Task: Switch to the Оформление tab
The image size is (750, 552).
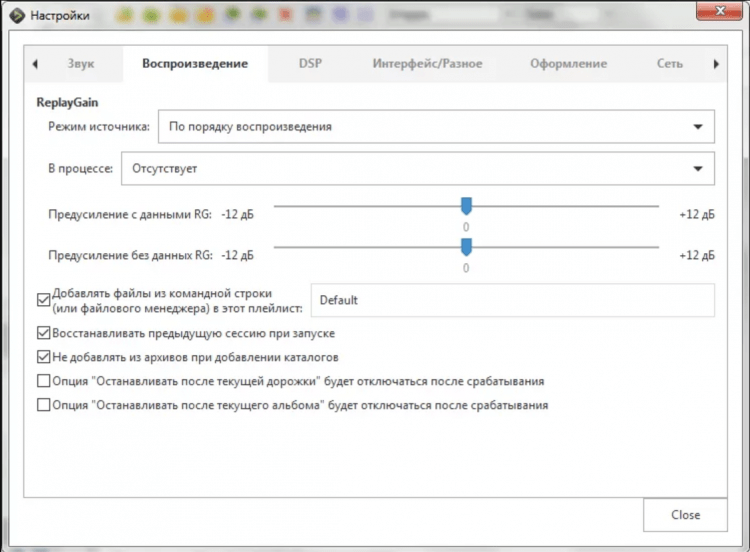Action: pyautogui.click(x=568, y=64)
